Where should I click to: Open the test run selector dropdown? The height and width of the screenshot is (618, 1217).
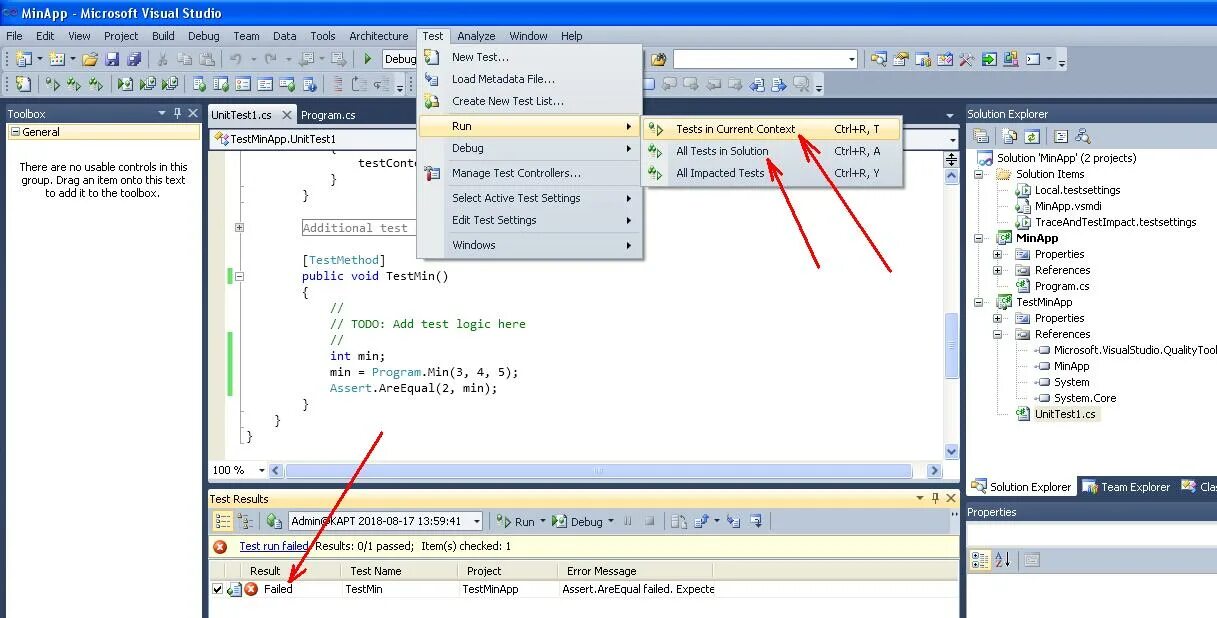[476, 521]
